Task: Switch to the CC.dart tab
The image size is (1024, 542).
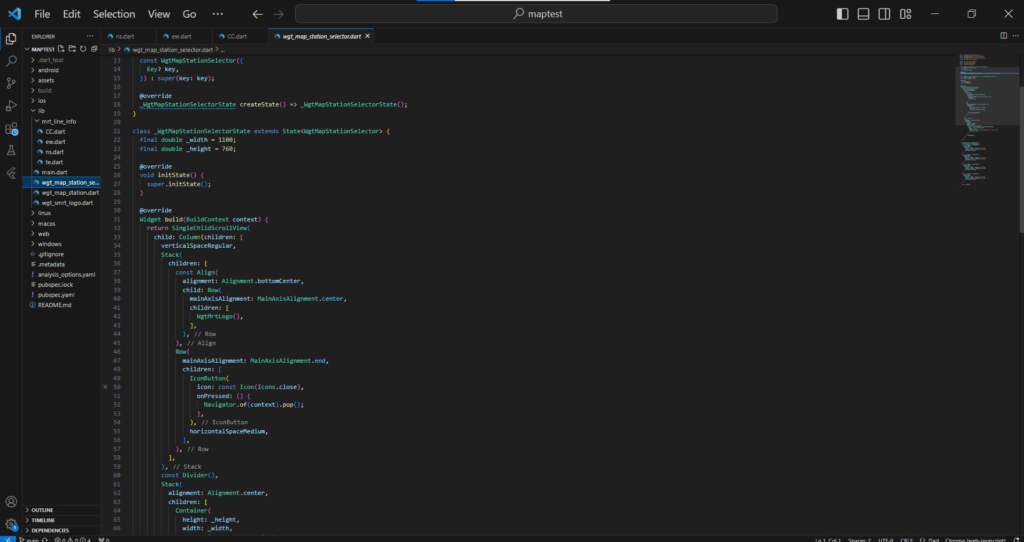Action: (233, 35)
